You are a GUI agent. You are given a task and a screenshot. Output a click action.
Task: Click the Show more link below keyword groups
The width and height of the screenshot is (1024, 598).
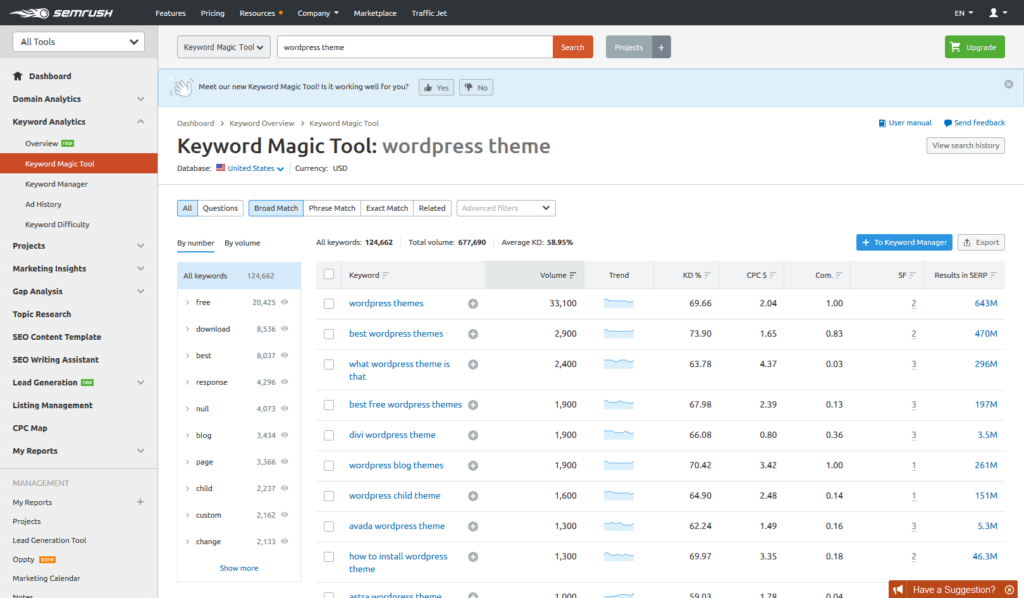click(x=238, y=567)
